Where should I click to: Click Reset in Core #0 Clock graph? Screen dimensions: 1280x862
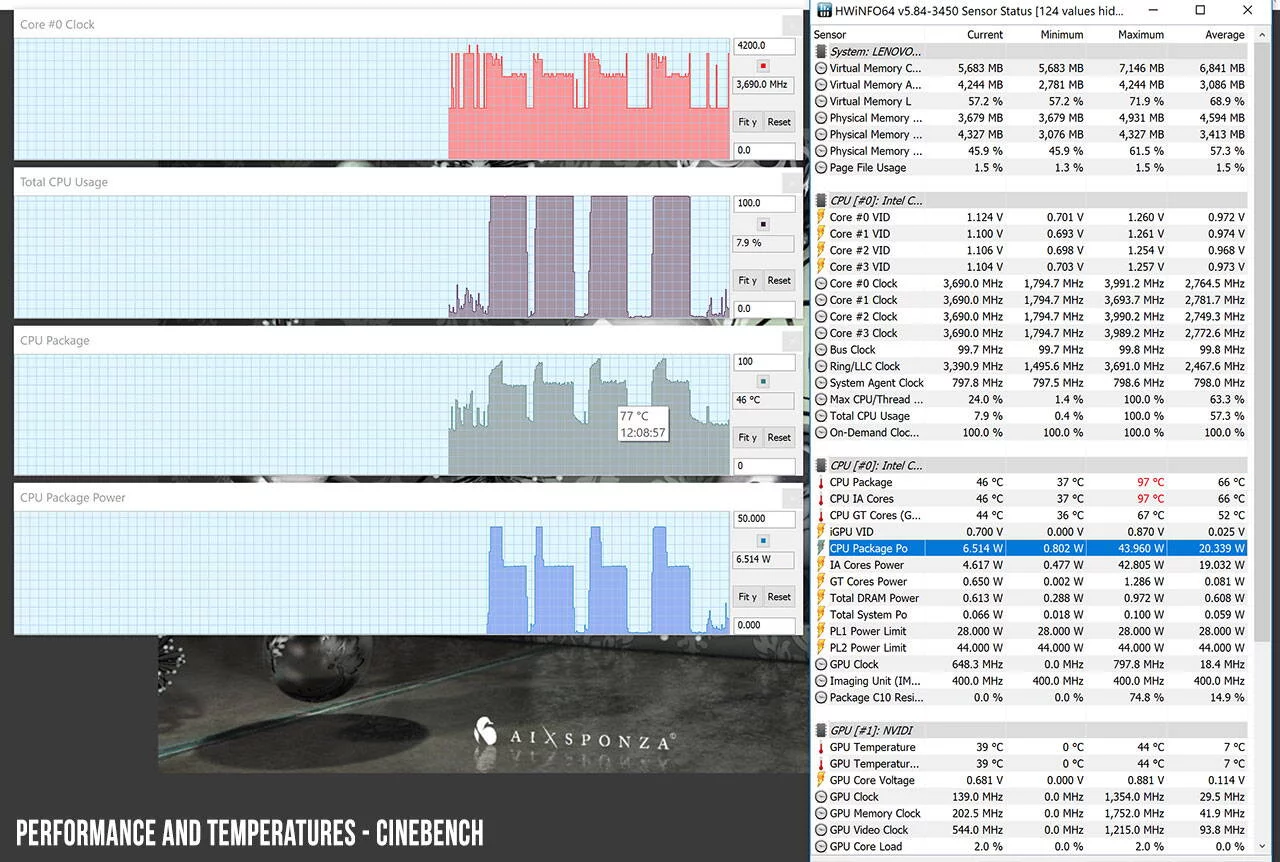(x=779, y=122)
